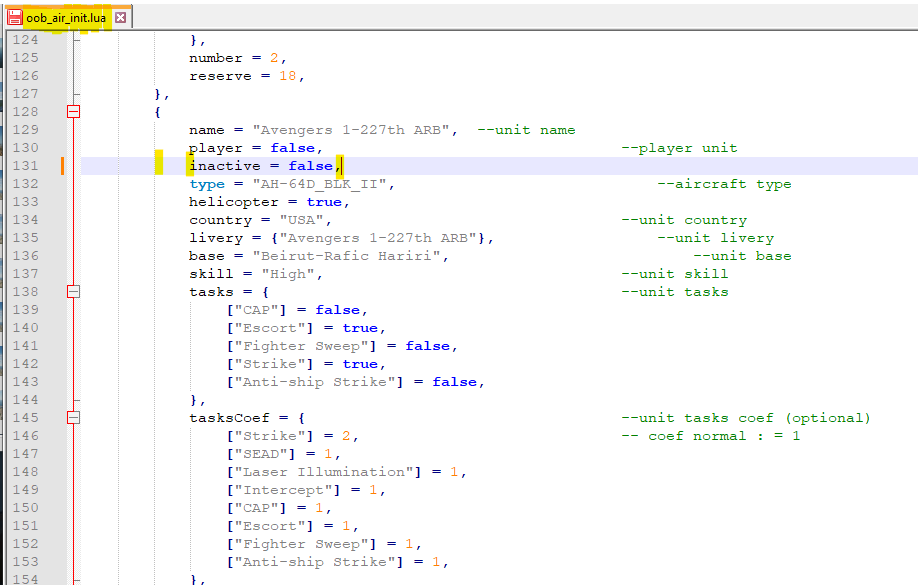Image resolution: width=918 pixels, height=585 pixels.
Task: Click the "AH-64D_BLK_II" aircraft type string
Action: pos(320,184)
